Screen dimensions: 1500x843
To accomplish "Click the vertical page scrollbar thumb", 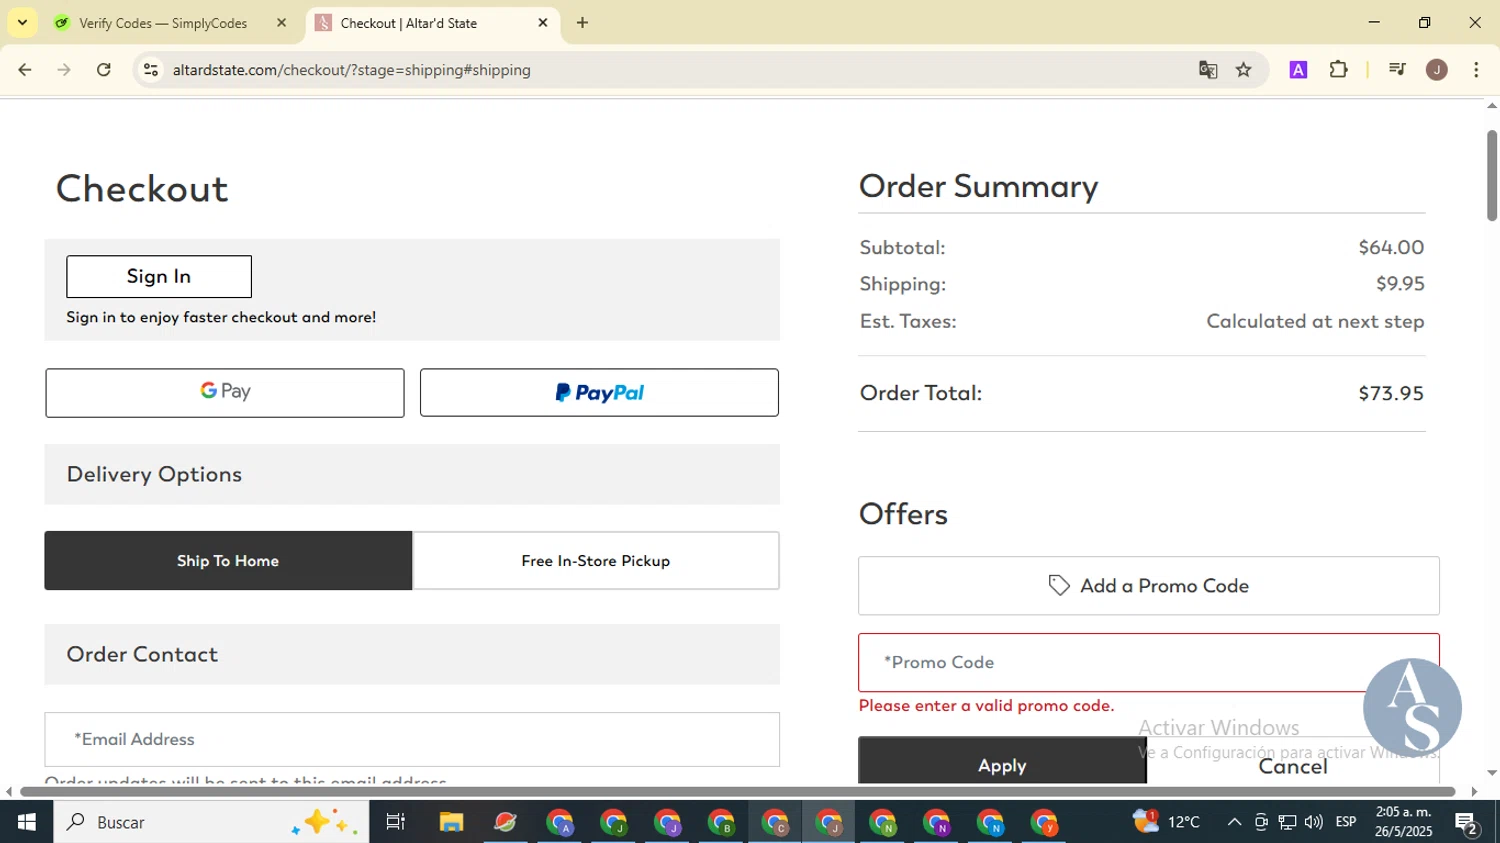I will click(1491, 175).
